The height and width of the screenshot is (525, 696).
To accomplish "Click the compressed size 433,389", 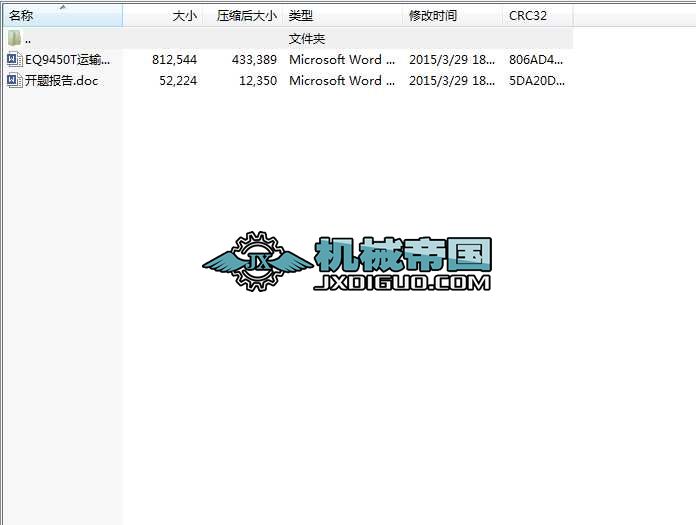I will [254, 59].
